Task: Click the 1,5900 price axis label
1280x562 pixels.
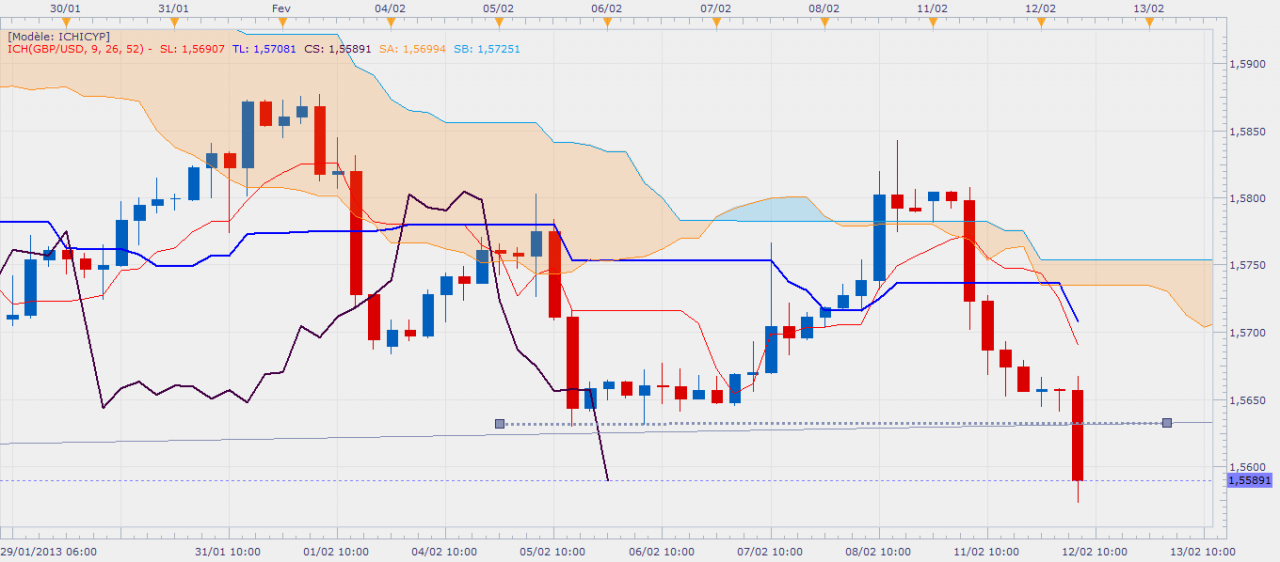Action: (1246, 64)
